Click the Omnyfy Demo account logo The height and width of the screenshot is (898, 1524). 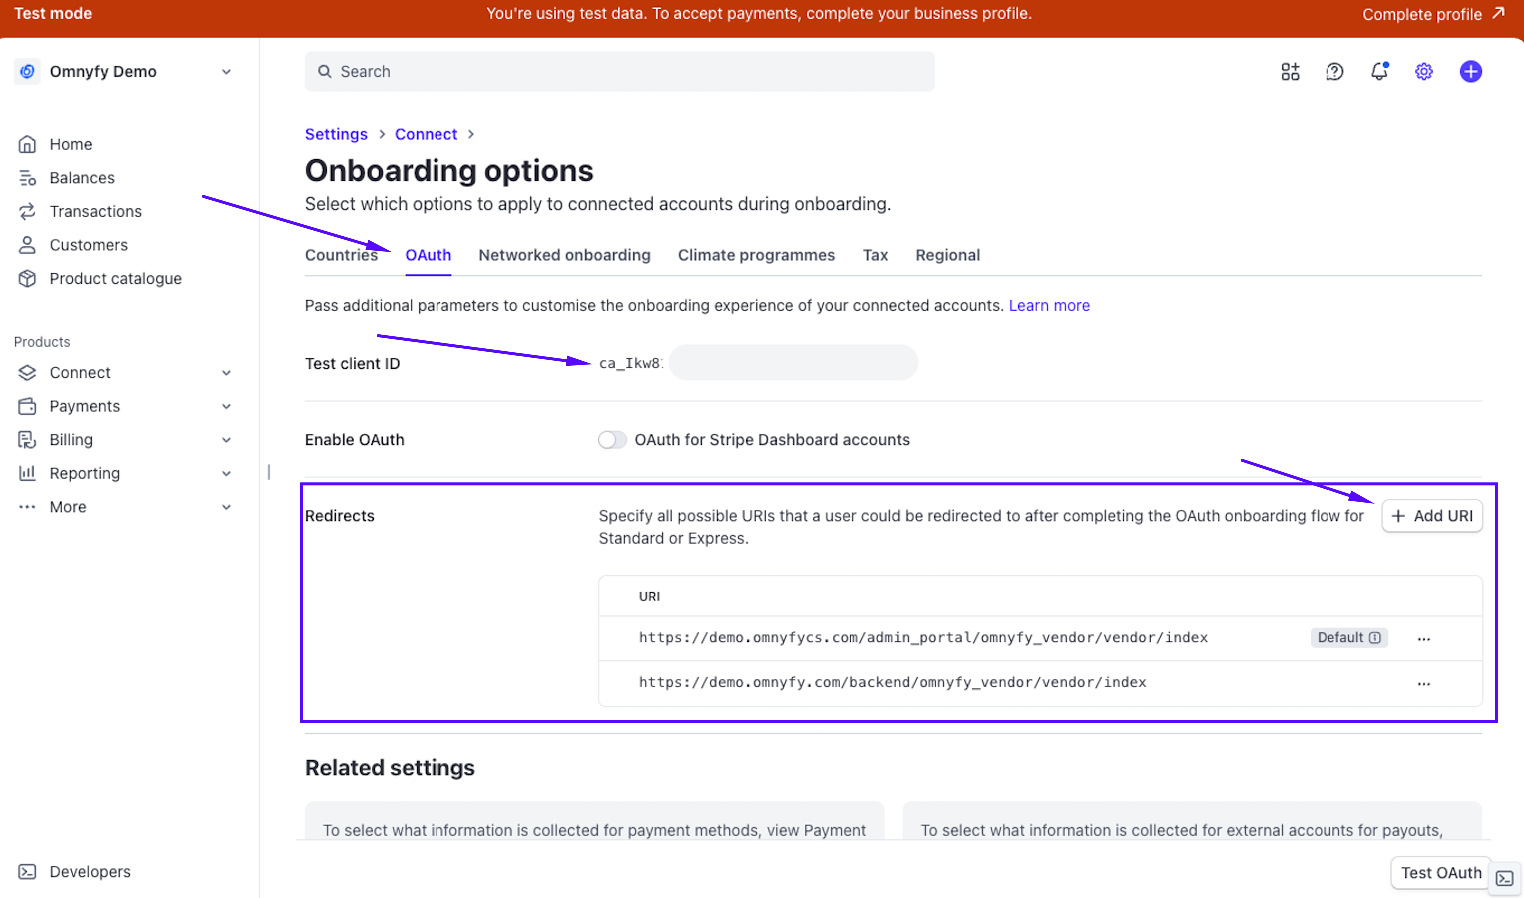27,71
